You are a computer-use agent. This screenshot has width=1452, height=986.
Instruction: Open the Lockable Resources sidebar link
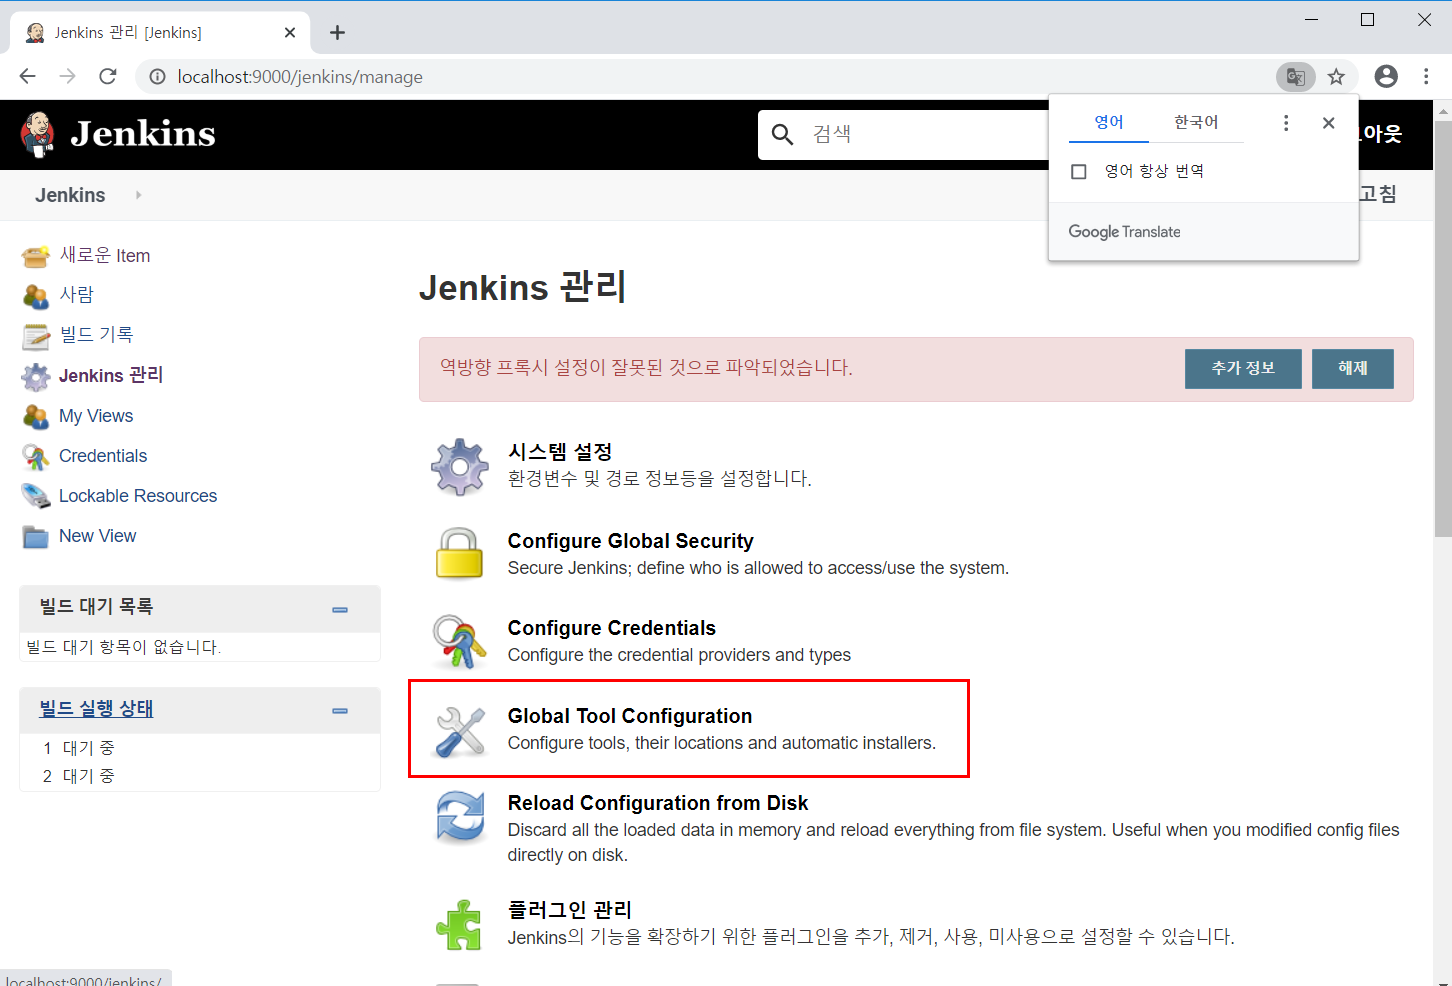pyautogui.click(x=138, y=496)
